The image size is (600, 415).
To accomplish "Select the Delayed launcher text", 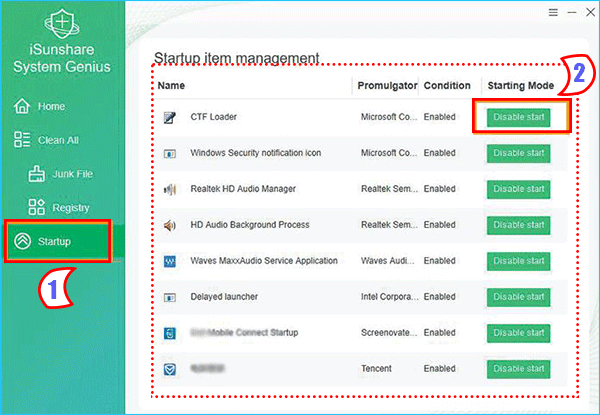I will [x=224, y=296].
